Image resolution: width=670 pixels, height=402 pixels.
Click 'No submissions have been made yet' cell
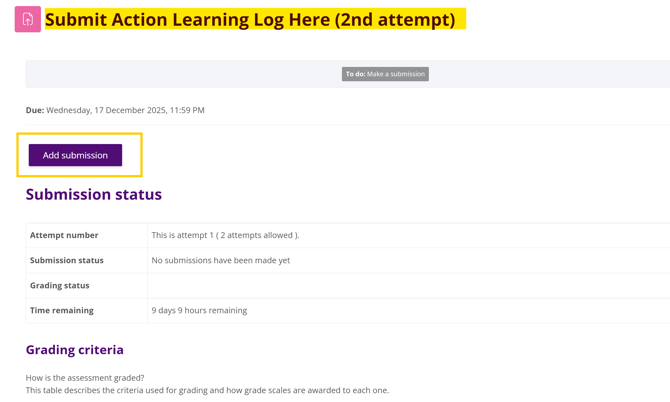click(220, 260)
